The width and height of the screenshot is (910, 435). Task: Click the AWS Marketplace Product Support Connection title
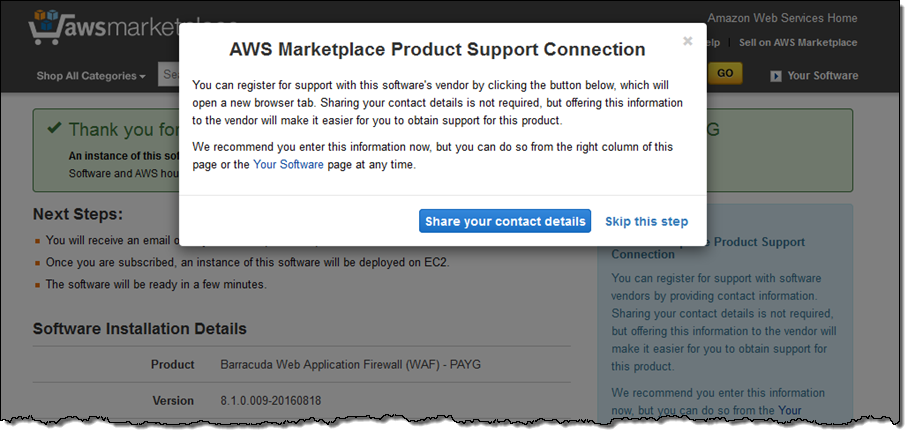point(437,49)
